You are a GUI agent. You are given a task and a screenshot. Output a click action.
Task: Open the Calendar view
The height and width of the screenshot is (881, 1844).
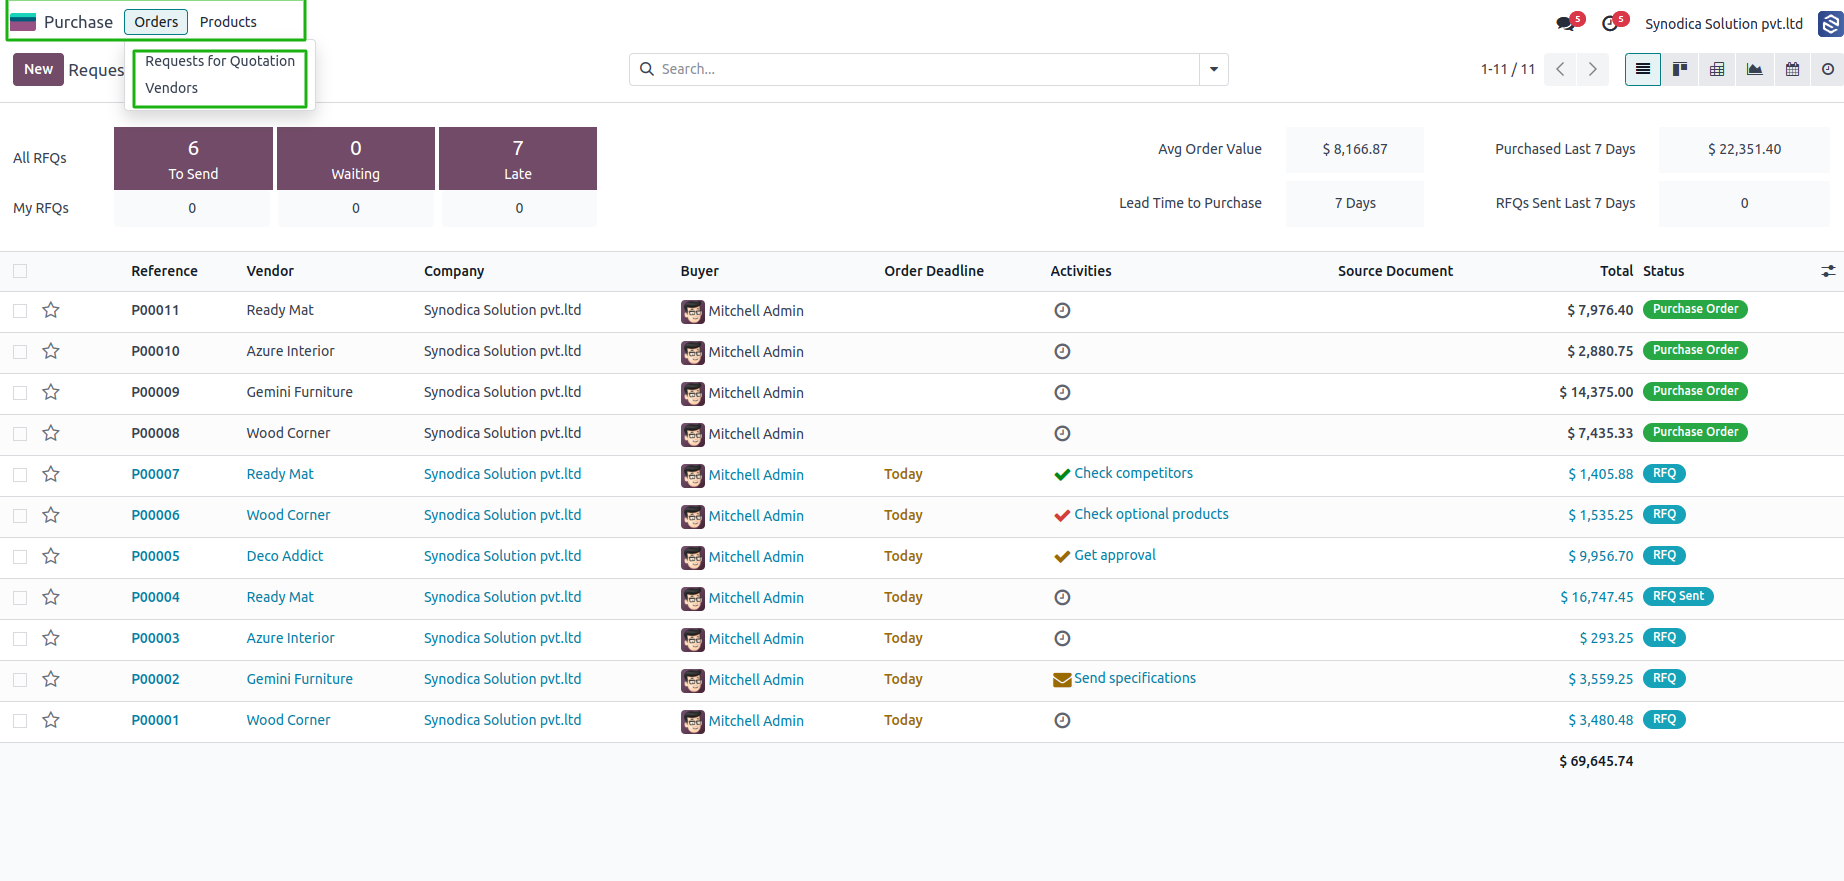[x=1792, y=69]
